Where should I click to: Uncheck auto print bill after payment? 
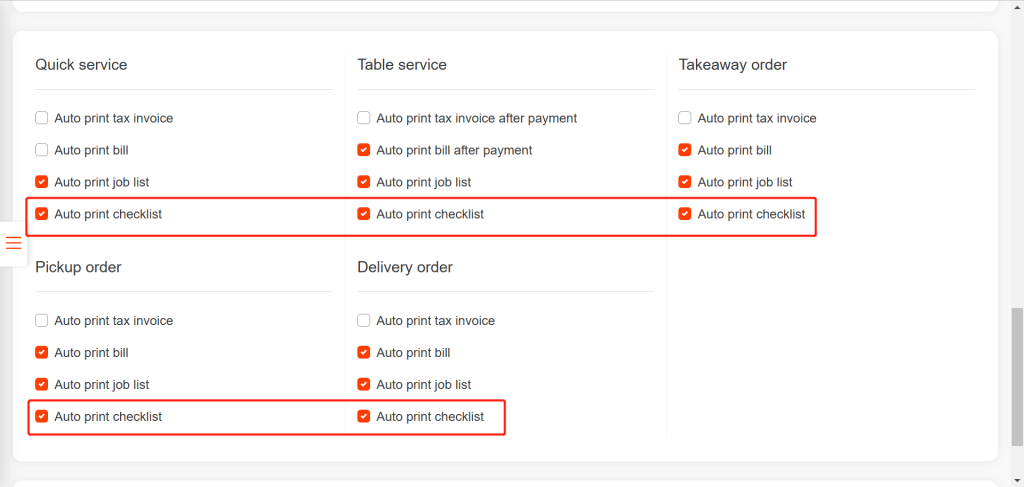(364, 150)
